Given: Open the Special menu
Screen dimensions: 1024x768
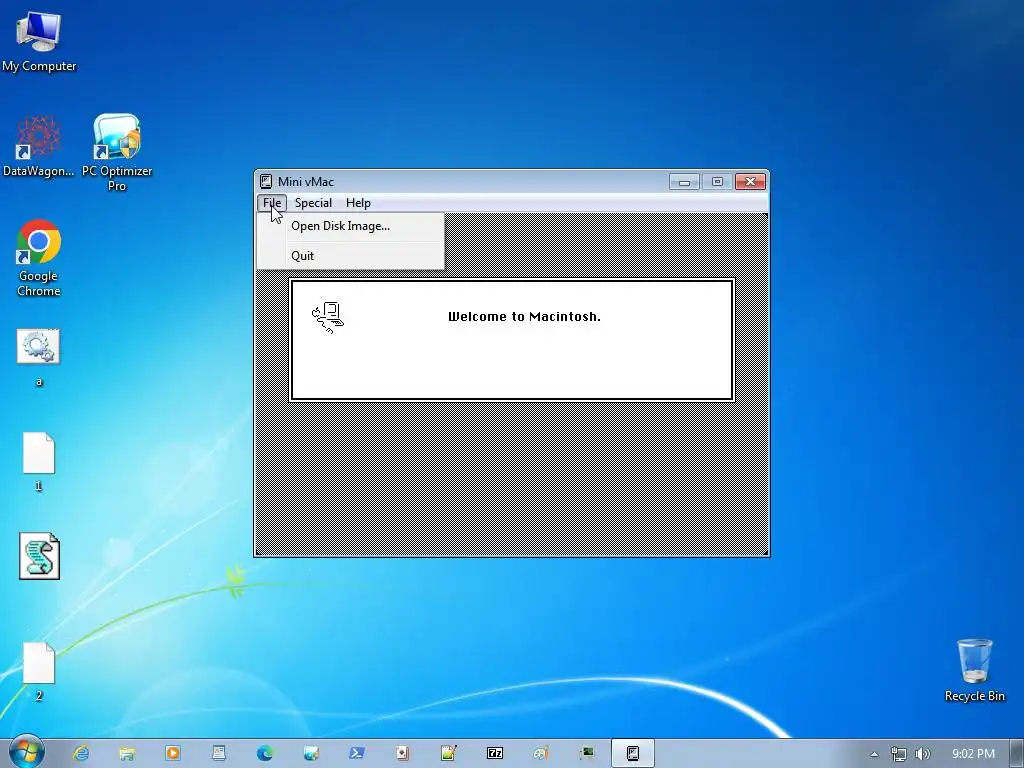Looking at the screenshot, I should [x=313, y=203].
